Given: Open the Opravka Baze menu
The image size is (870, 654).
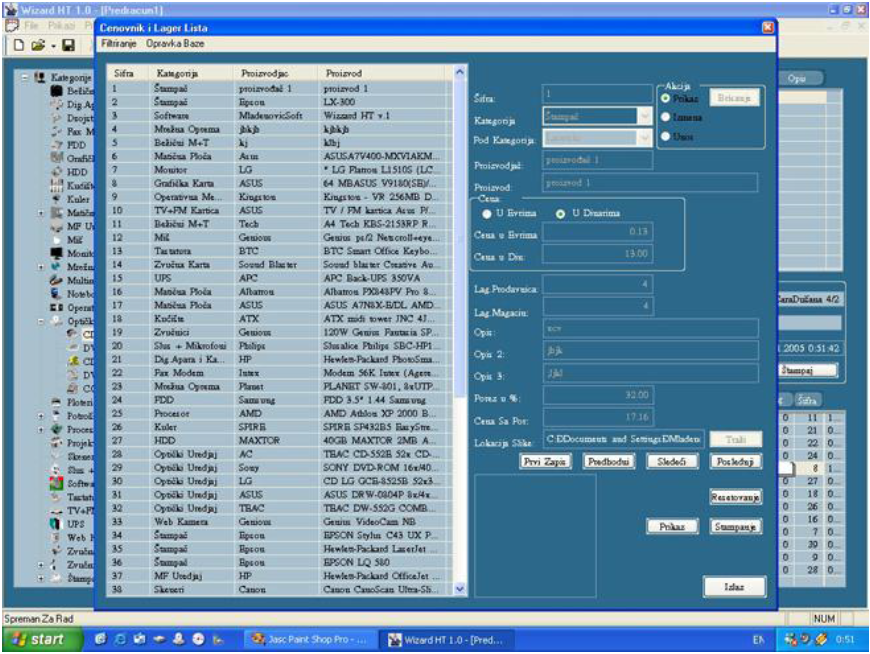Looking at the screenshot, I should click(175, 43).
